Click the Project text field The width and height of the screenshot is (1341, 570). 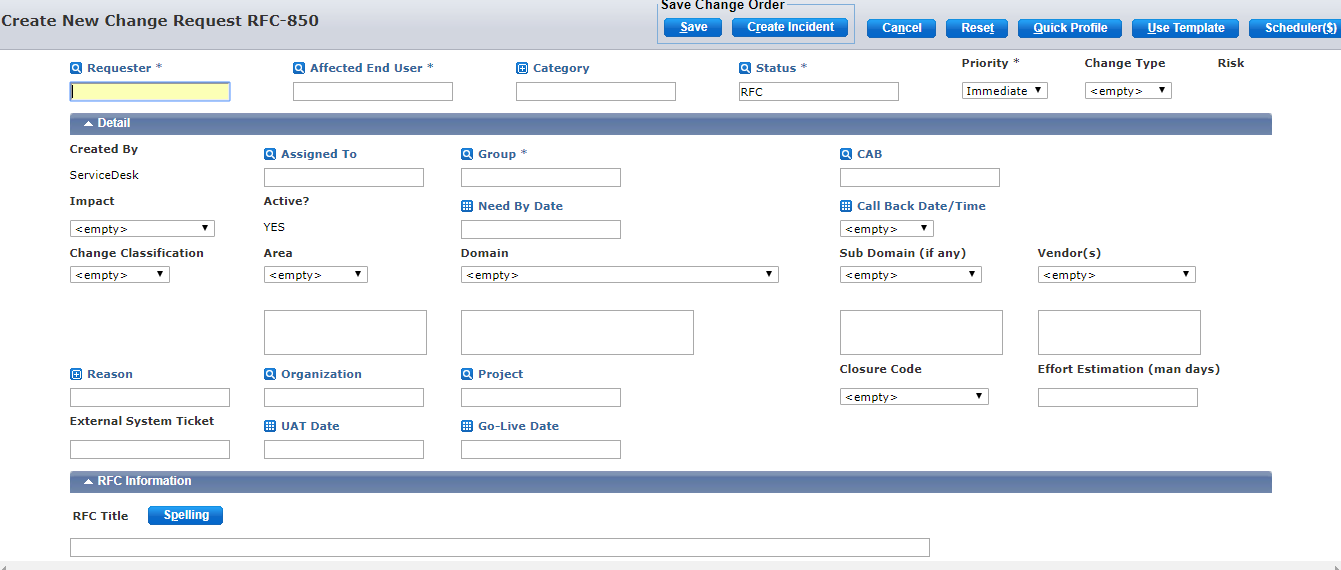pos(541,398)
